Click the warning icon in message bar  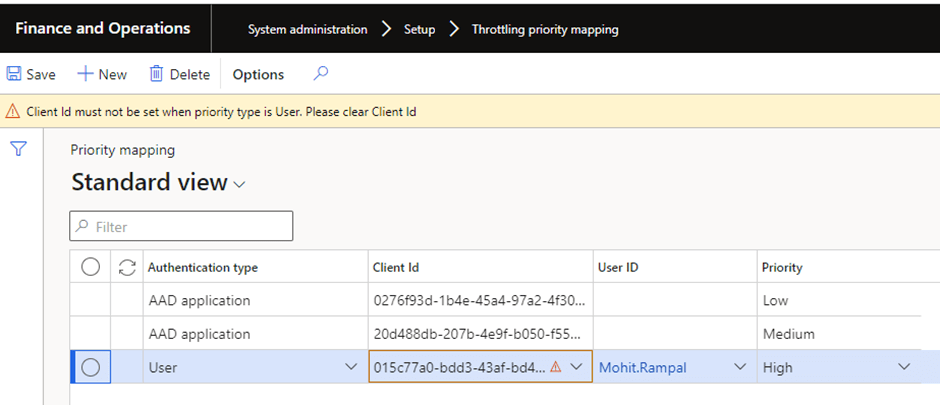(x=13, y=112)
